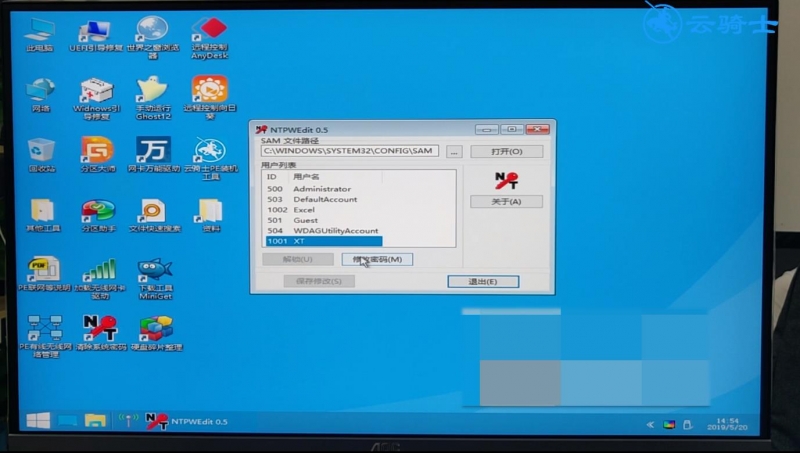Click the 退出(E) exit button
Image resolution: width=800 pixels, height=453 pixels.
click(x=483, y=282)
